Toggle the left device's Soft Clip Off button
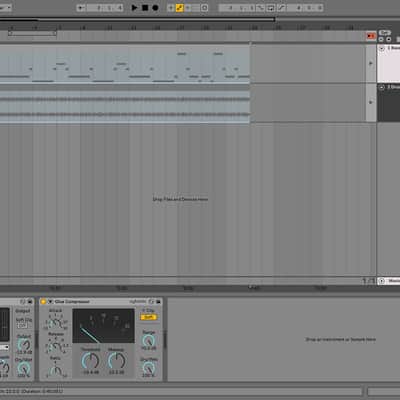Image resolution: width=400 pixels, height=400 pixels. tap(22, 326)
